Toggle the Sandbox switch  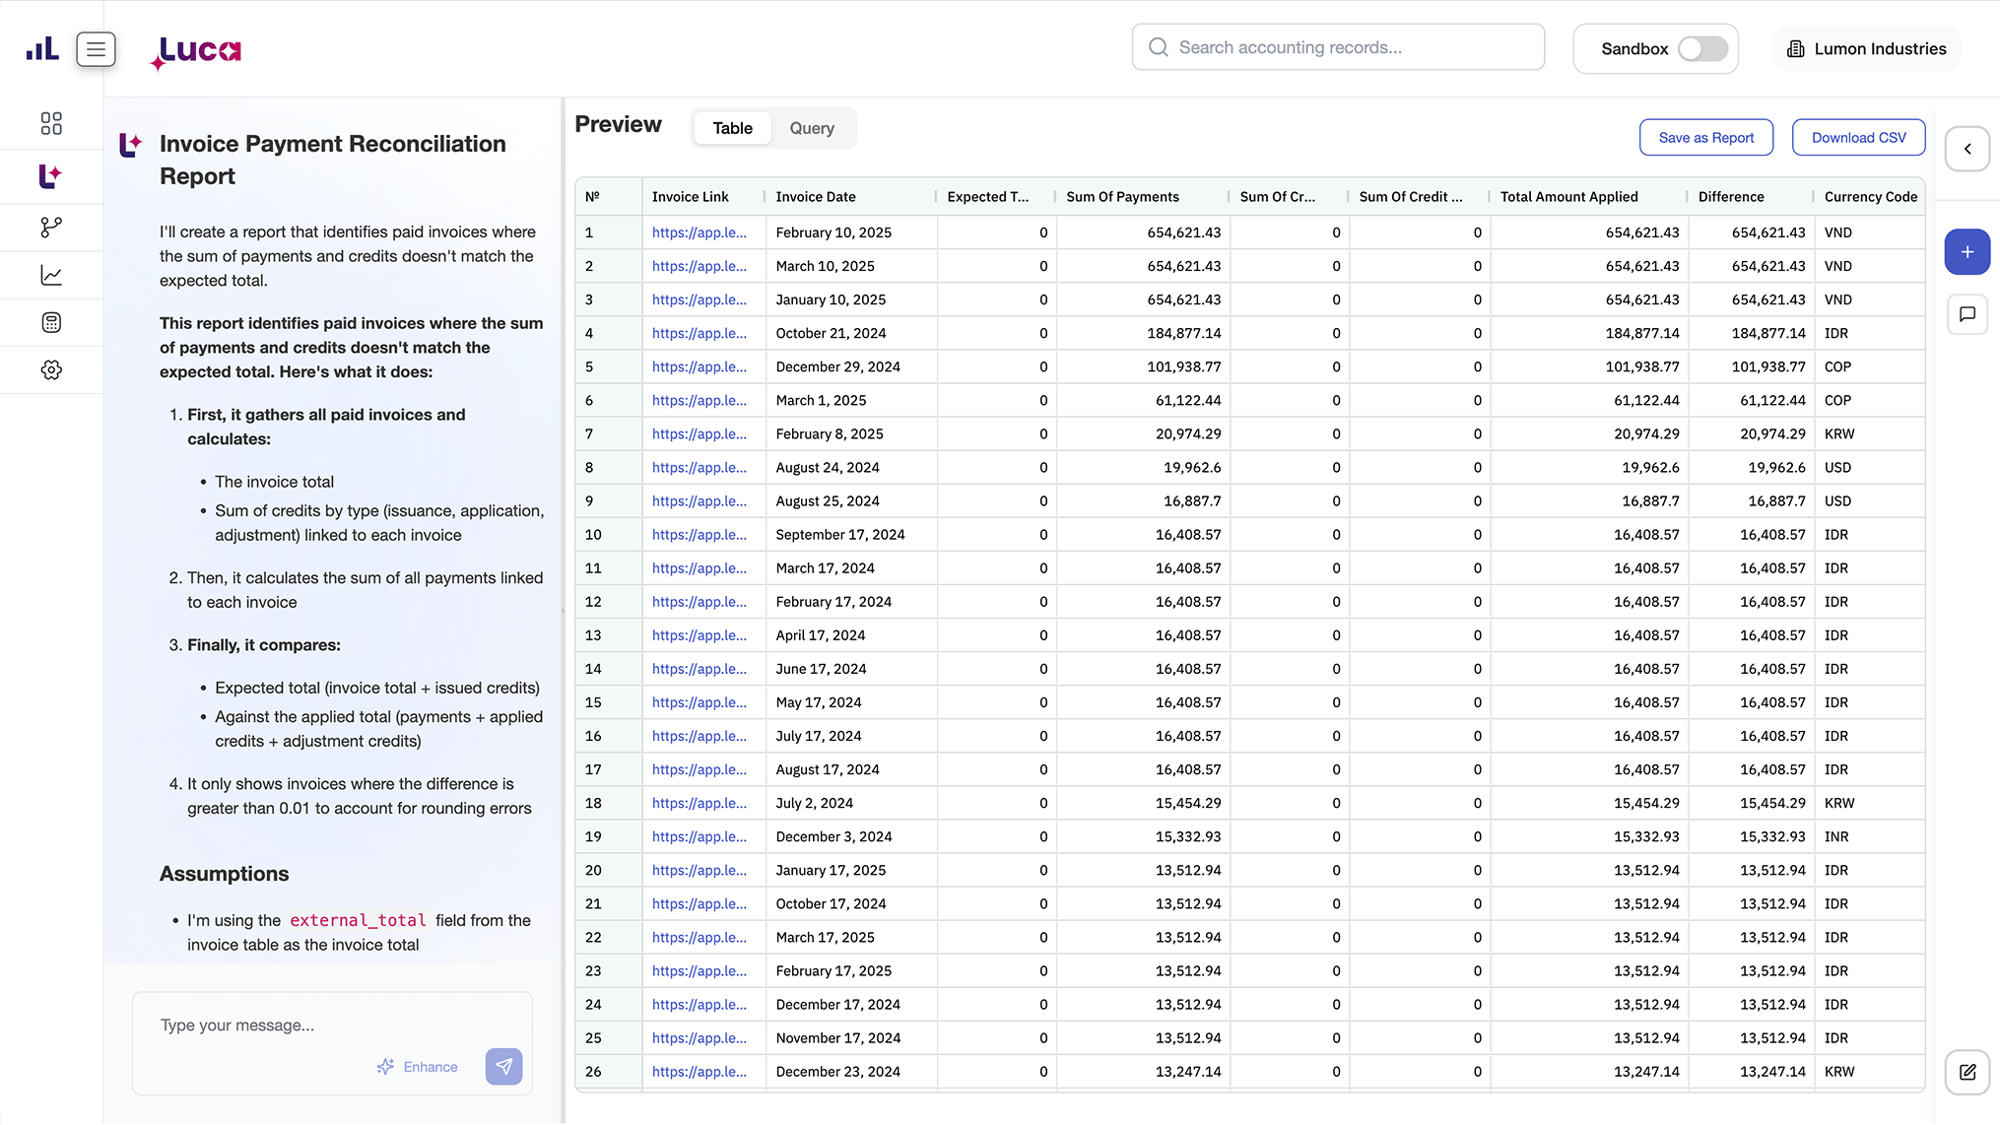[x=1702, y=49]
